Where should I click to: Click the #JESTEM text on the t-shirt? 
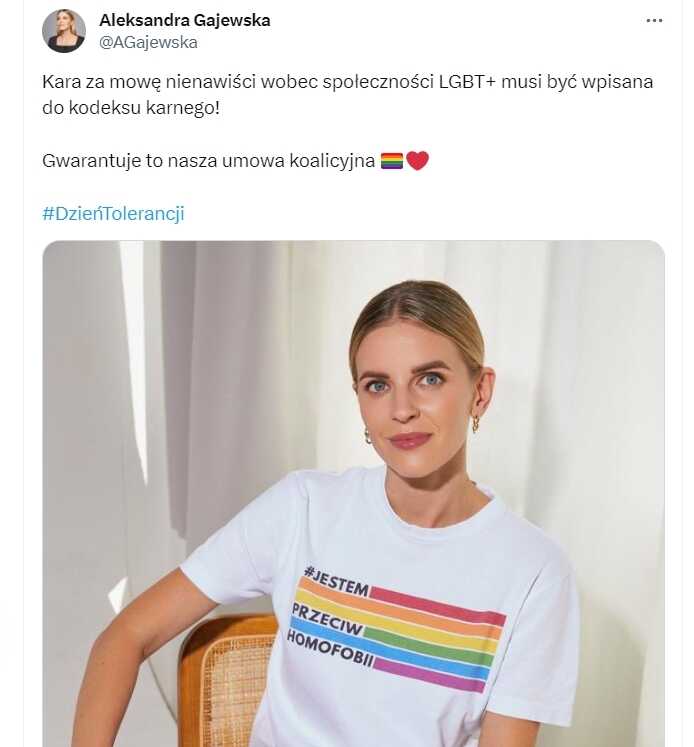click(336, 581)
